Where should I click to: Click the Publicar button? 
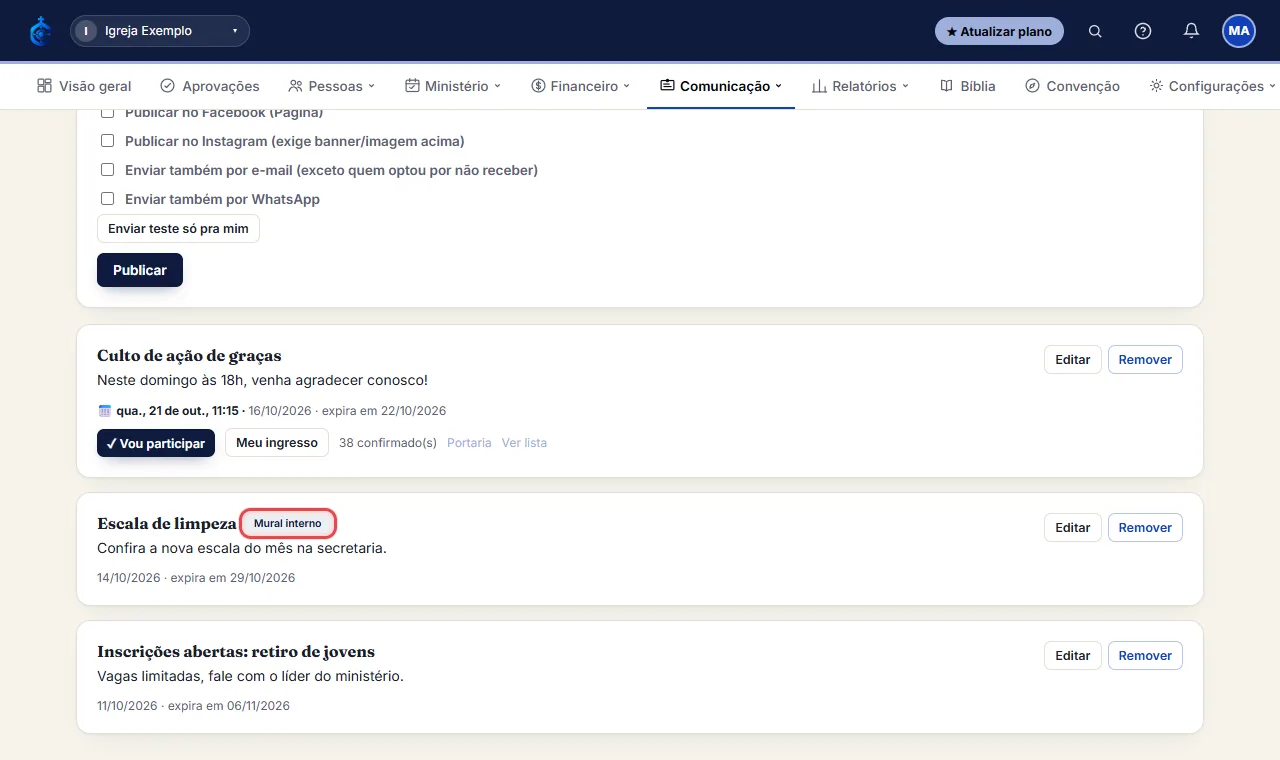click(140, 270)
